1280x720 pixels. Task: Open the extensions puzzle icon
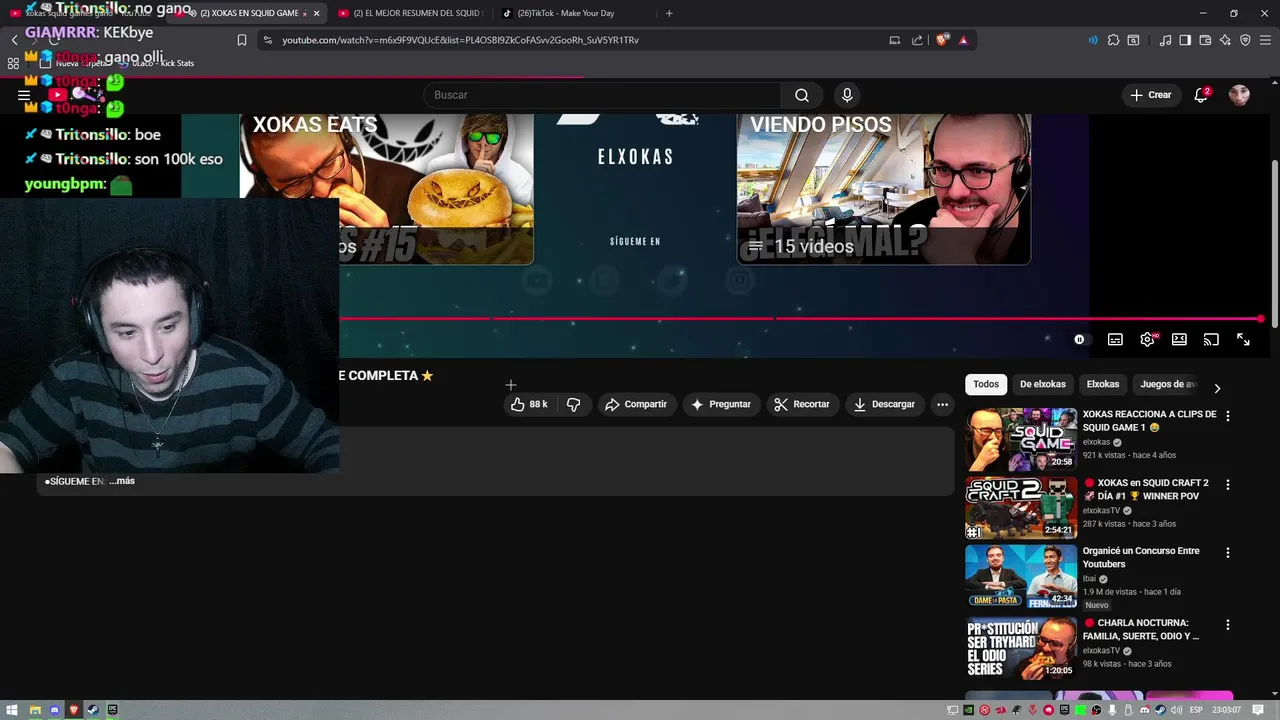[1113, 40]
